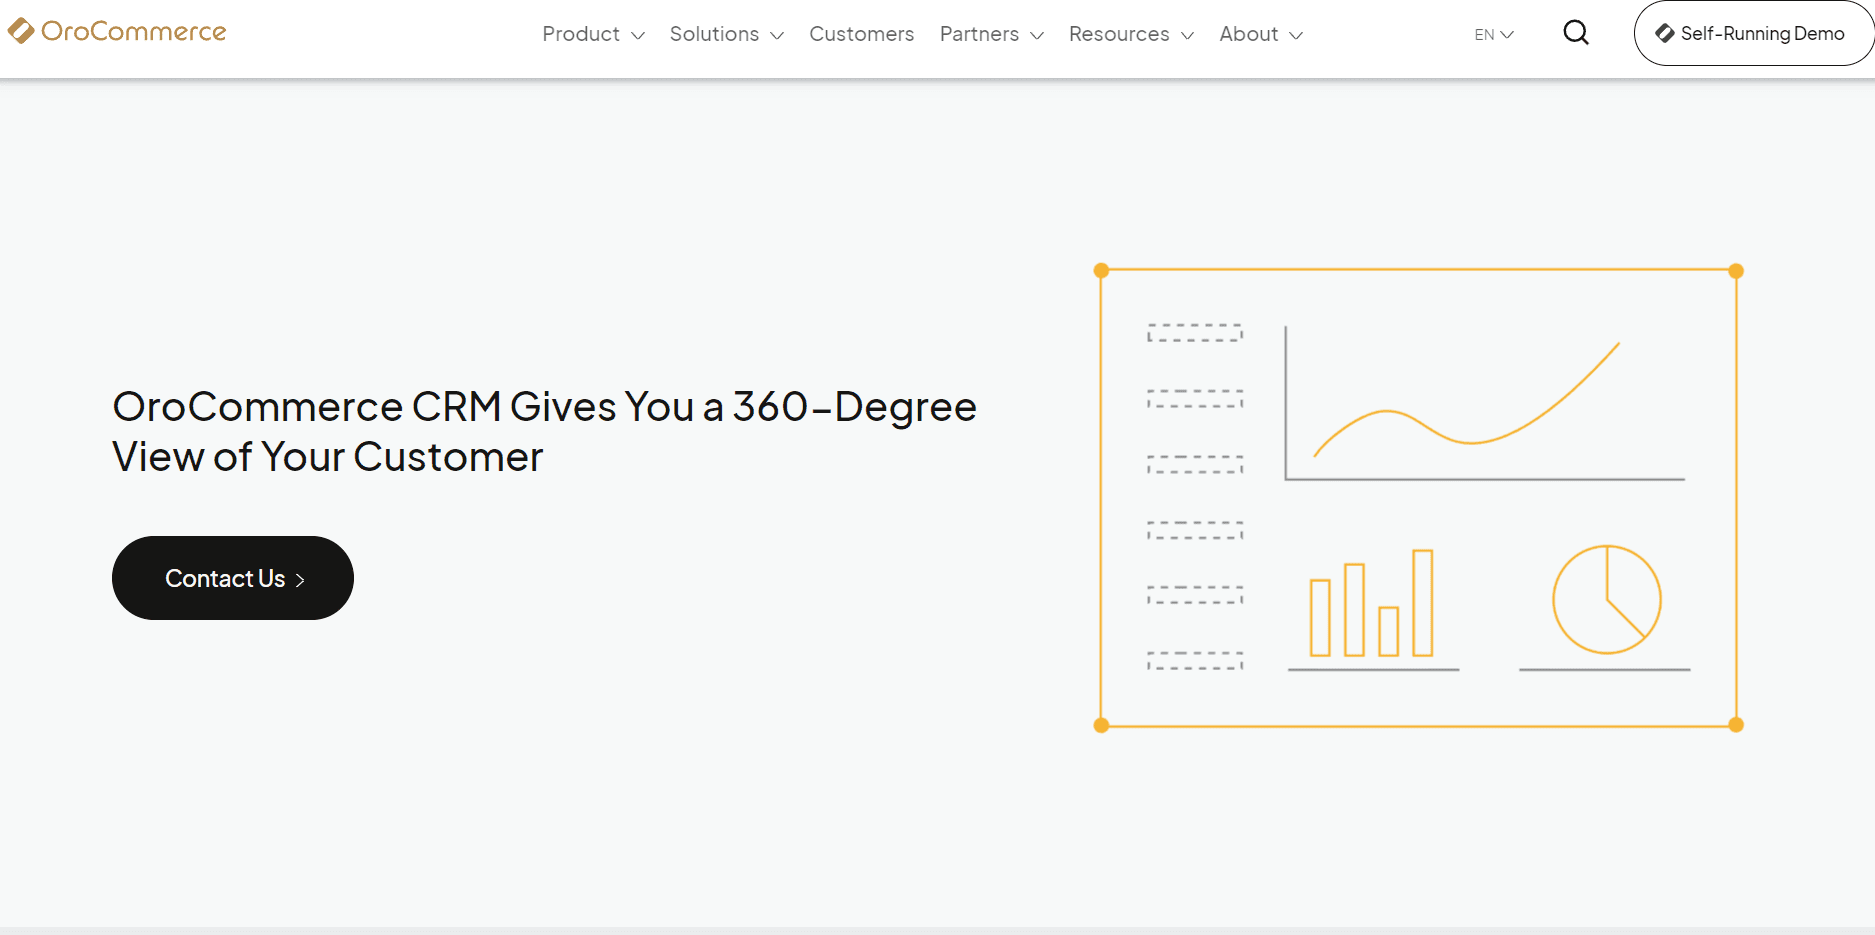The image size is (1875, 935).
Task: Click the top dashed placeholder in the illustration
Action: pyautogui.click(x=1195, y=333)
